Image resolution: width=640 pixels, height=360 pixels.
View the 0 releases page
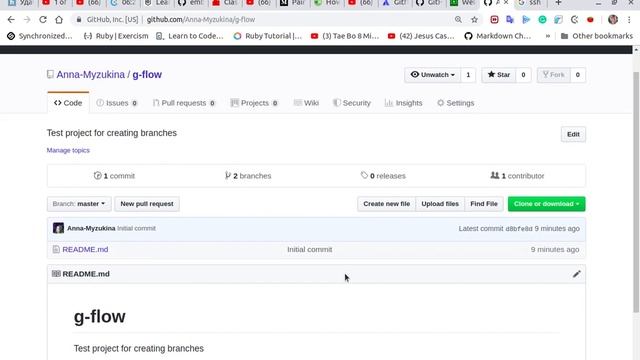click(x=383, y=176)
